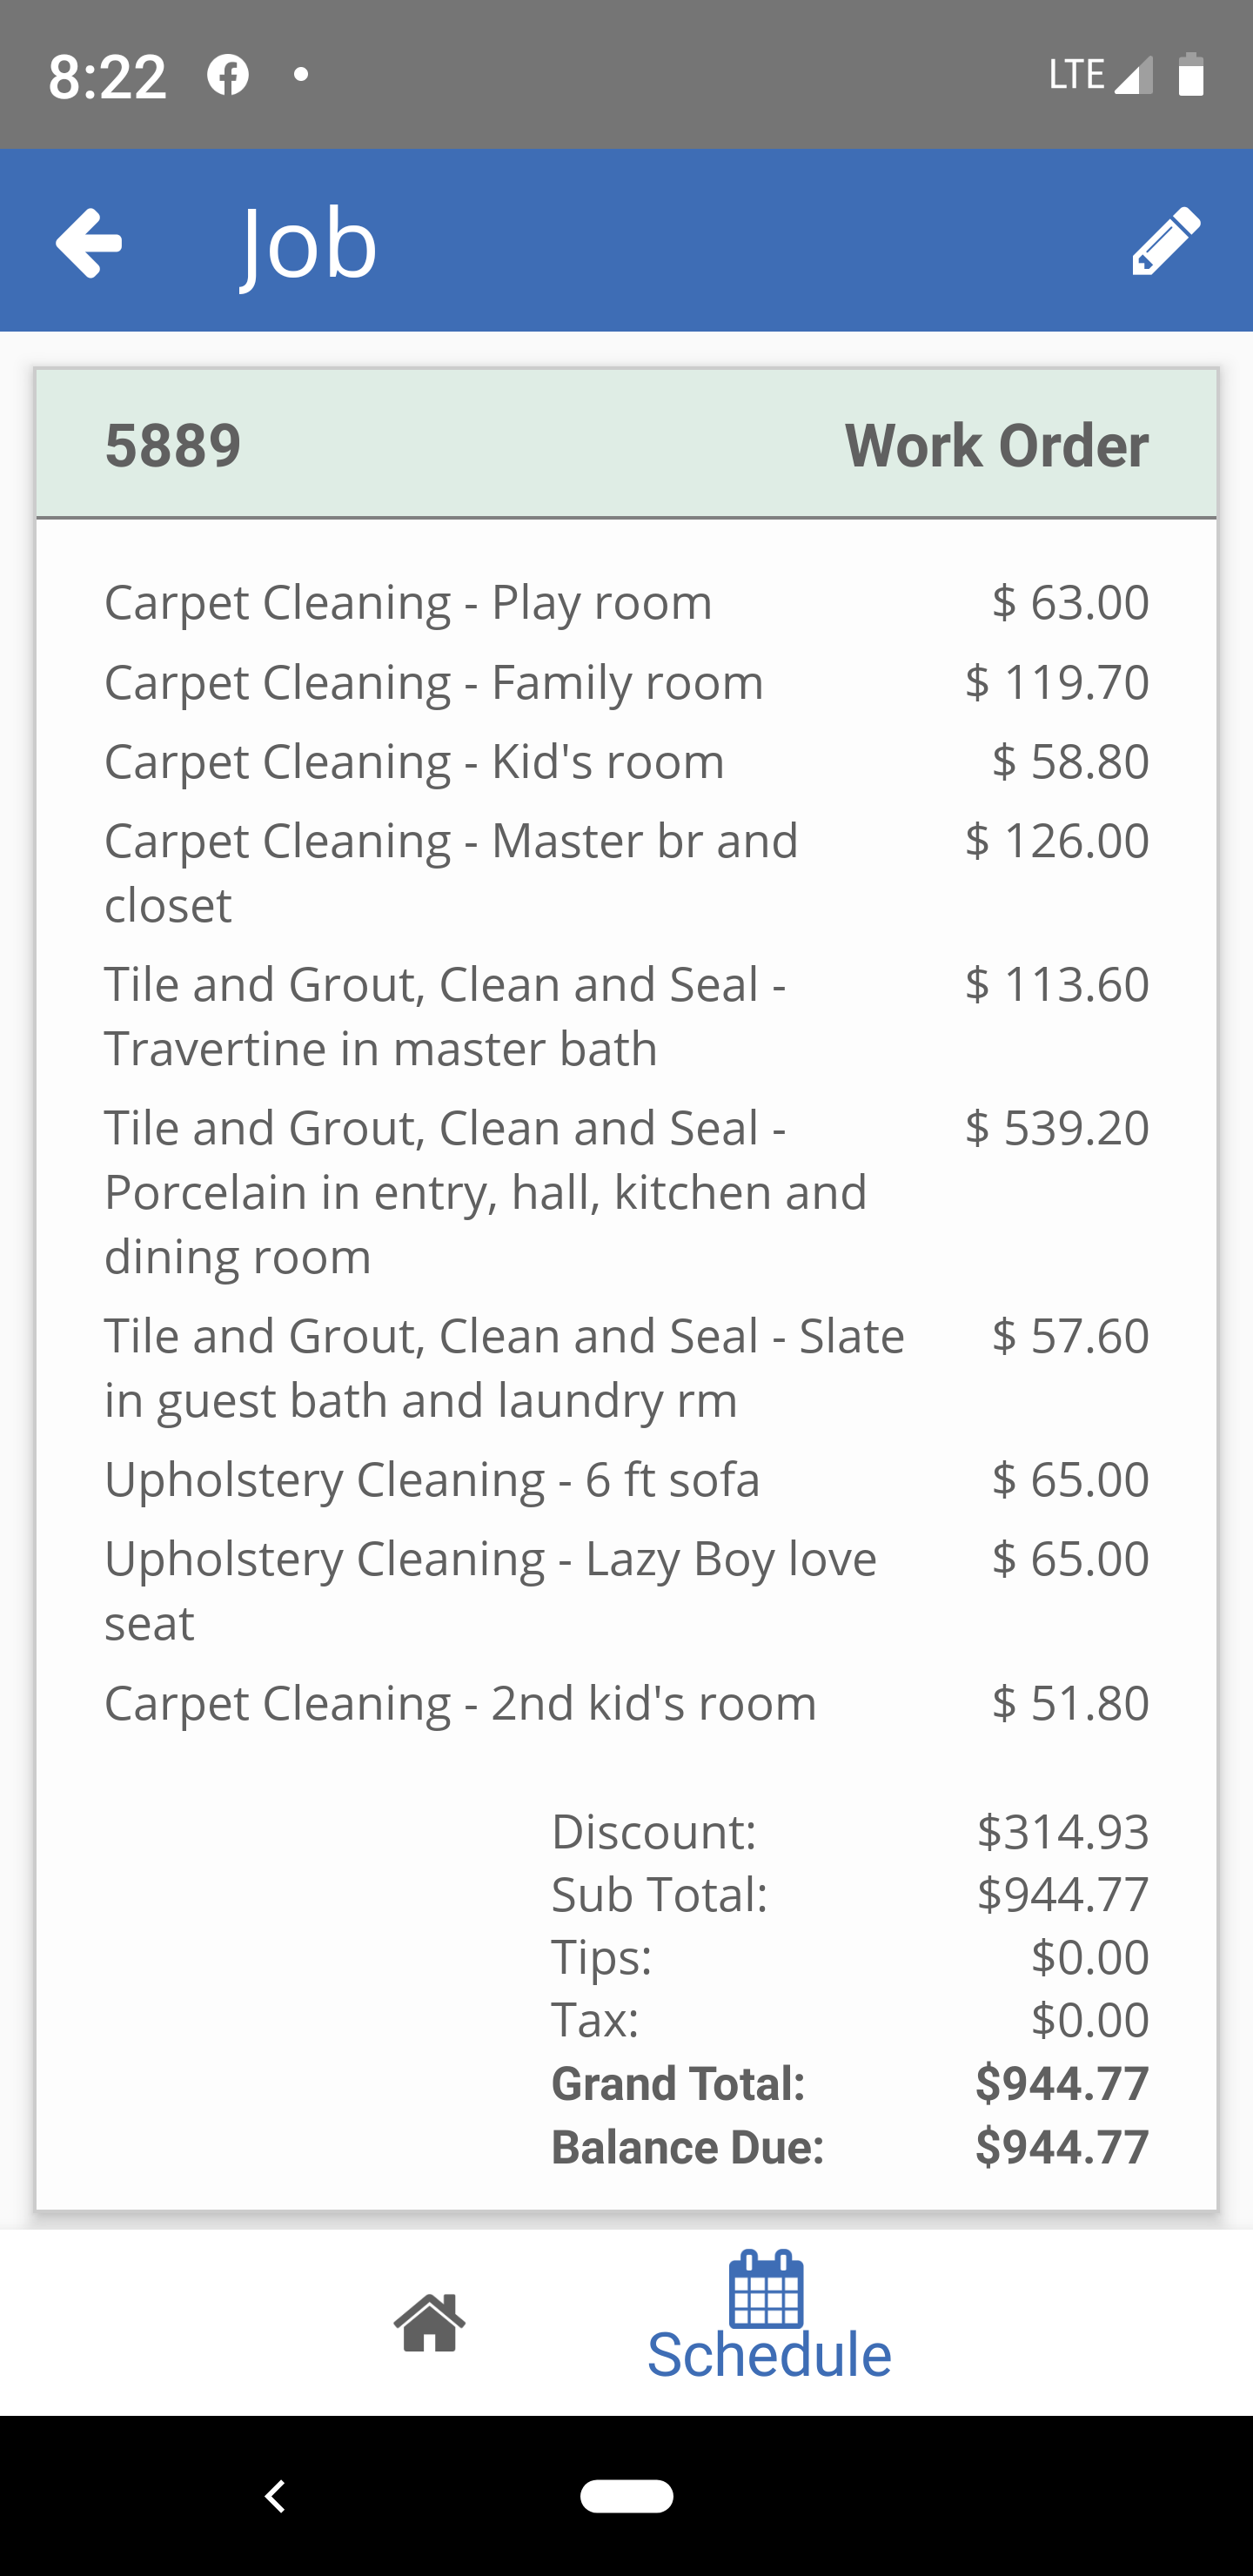Open the Schedule tab label
This screenshot has width=1253, height=2576.
769,2355
